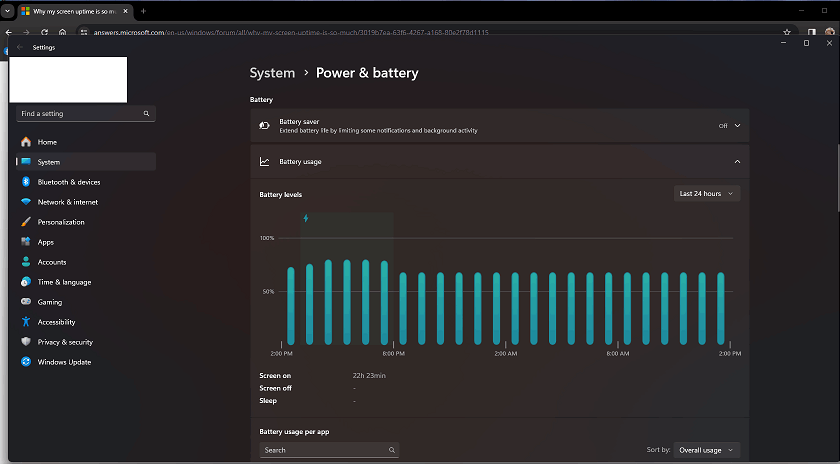The width and height of the screenshot is (840, 464).
Task: Click 8:00 PM axis label
Action: point(394,354)
